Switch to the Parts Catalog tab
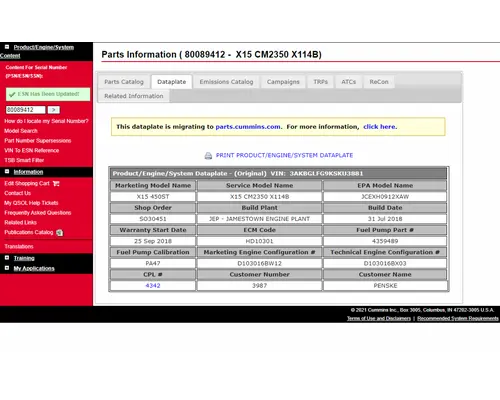The width and height of the screenshot is (500, 400). [124, 82]
